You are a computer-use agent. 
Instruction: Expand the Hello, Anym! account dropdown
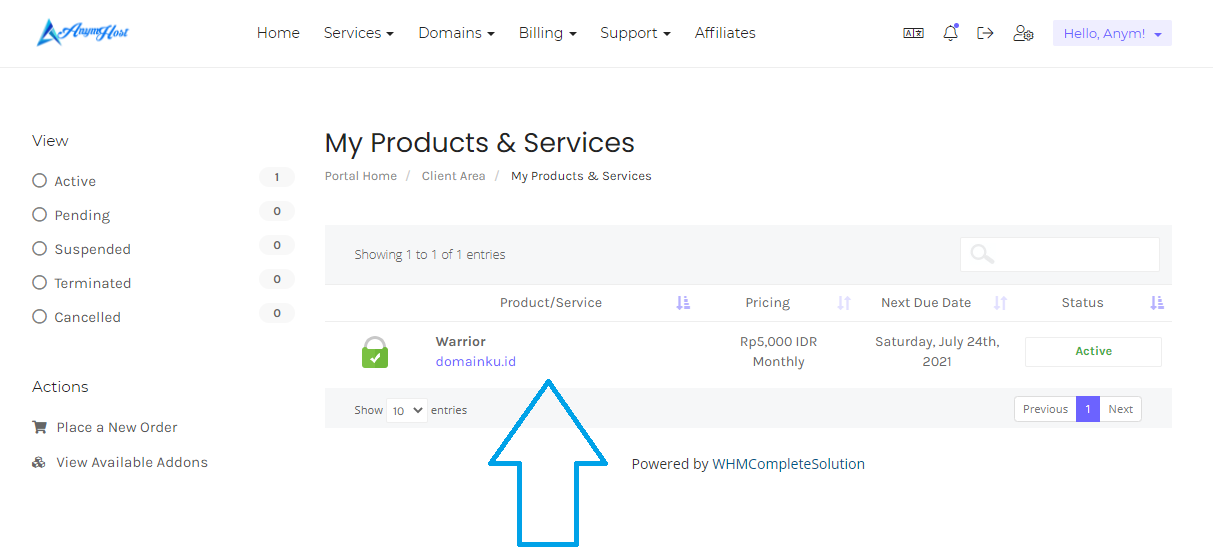pyautogui.click(x=1111, y=33)
